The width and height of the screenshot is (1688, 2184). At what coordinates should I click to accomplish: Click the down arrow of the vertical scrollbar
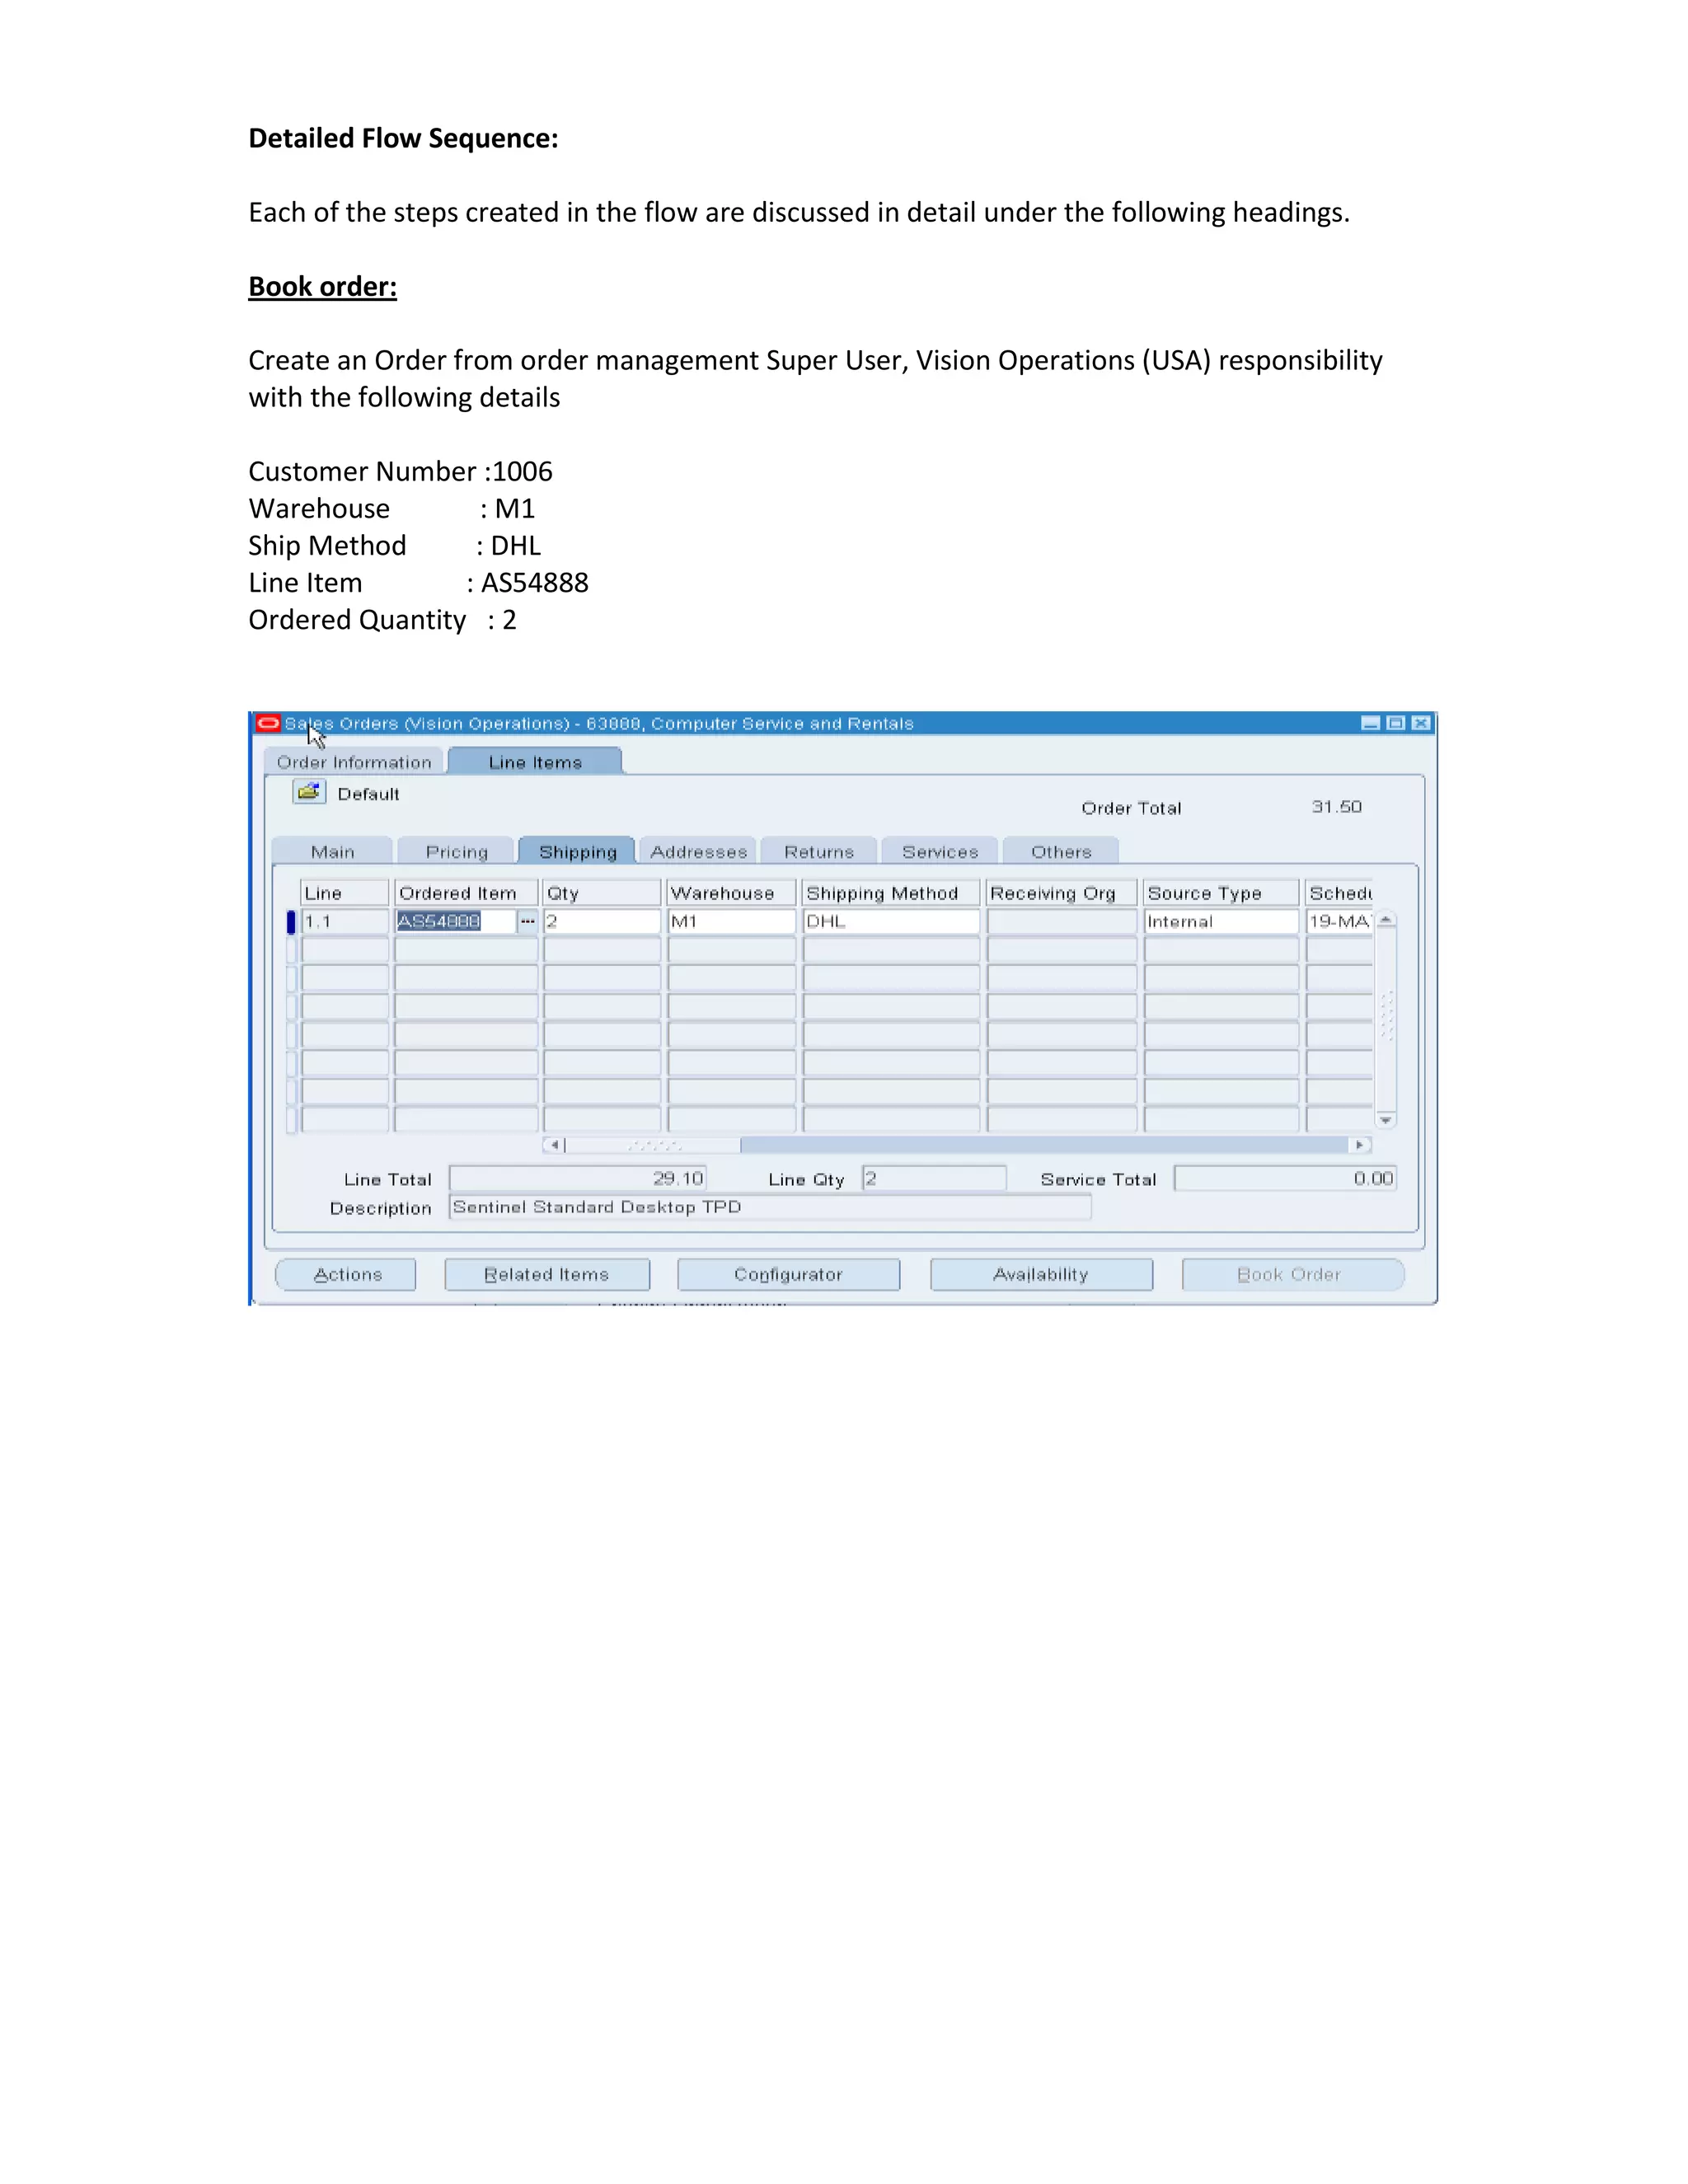coord(1386,1120)
